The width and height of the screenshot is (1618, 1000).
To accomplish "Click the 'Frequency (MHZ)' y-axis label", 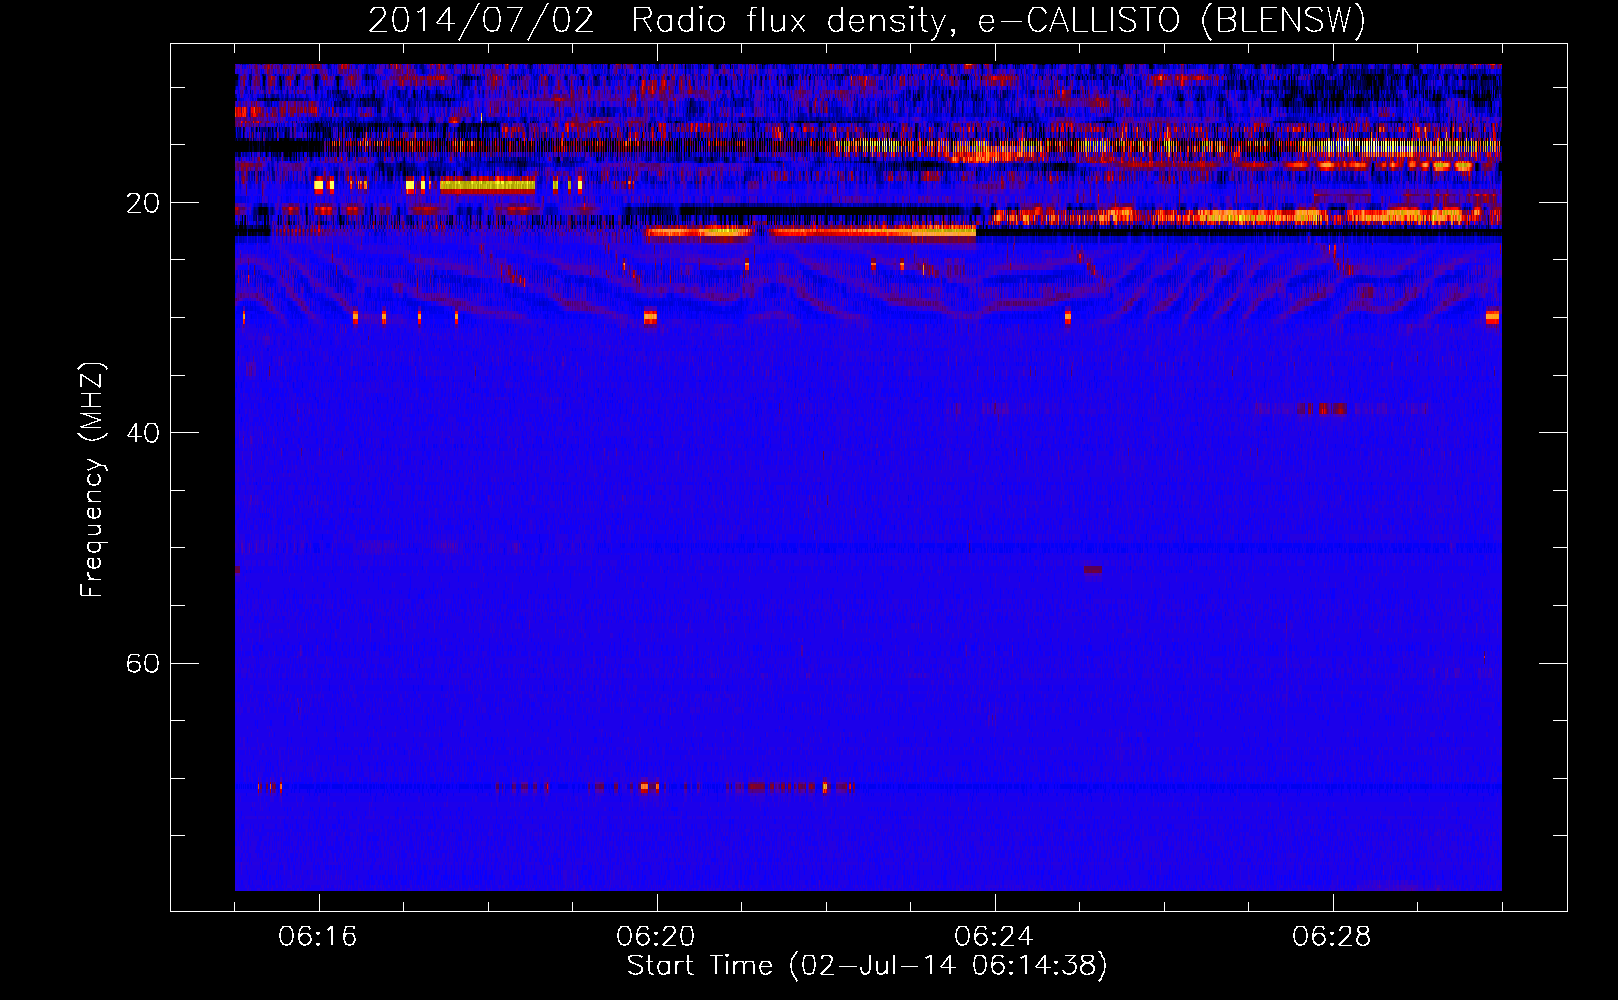I will click(92, 480).
